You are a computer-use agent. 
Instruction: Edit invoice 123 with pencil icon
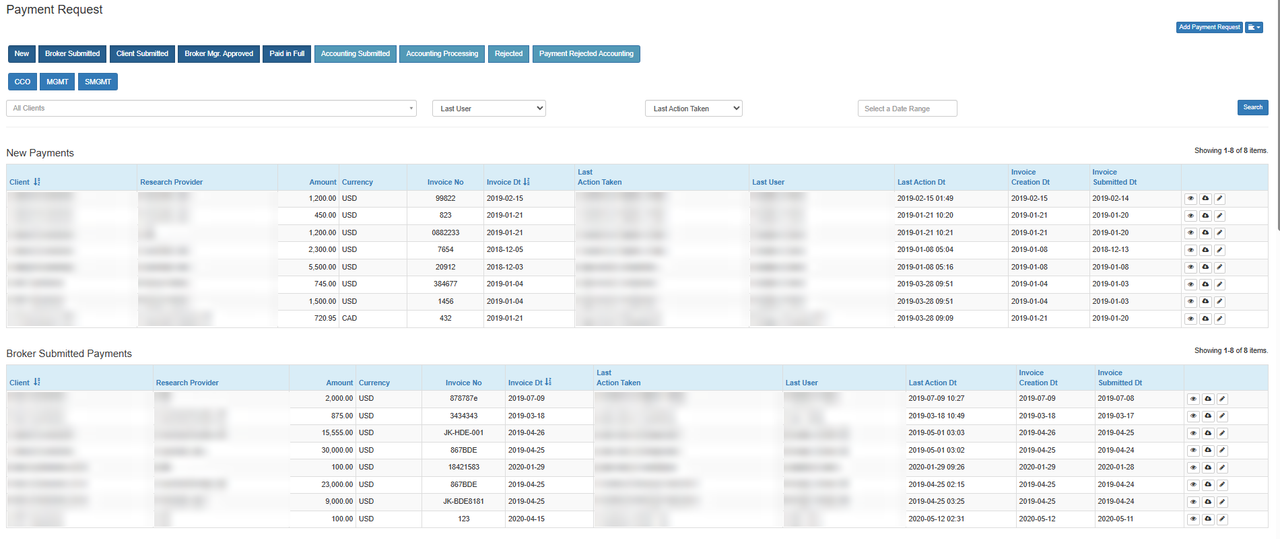[x=1222, y=519]
